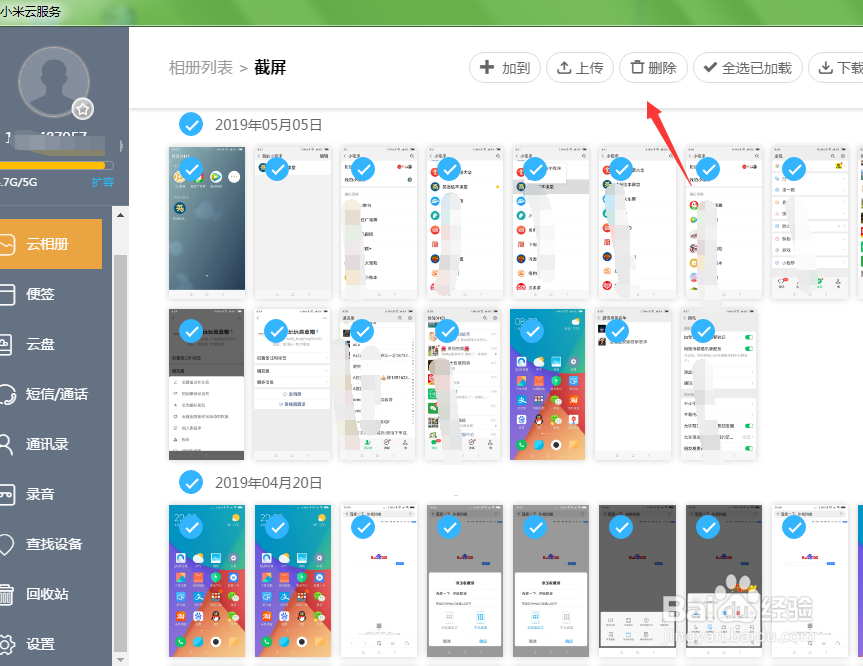
Task: Deselect the first 04月20日 home screen screenshot
Action: pos(192,527)
